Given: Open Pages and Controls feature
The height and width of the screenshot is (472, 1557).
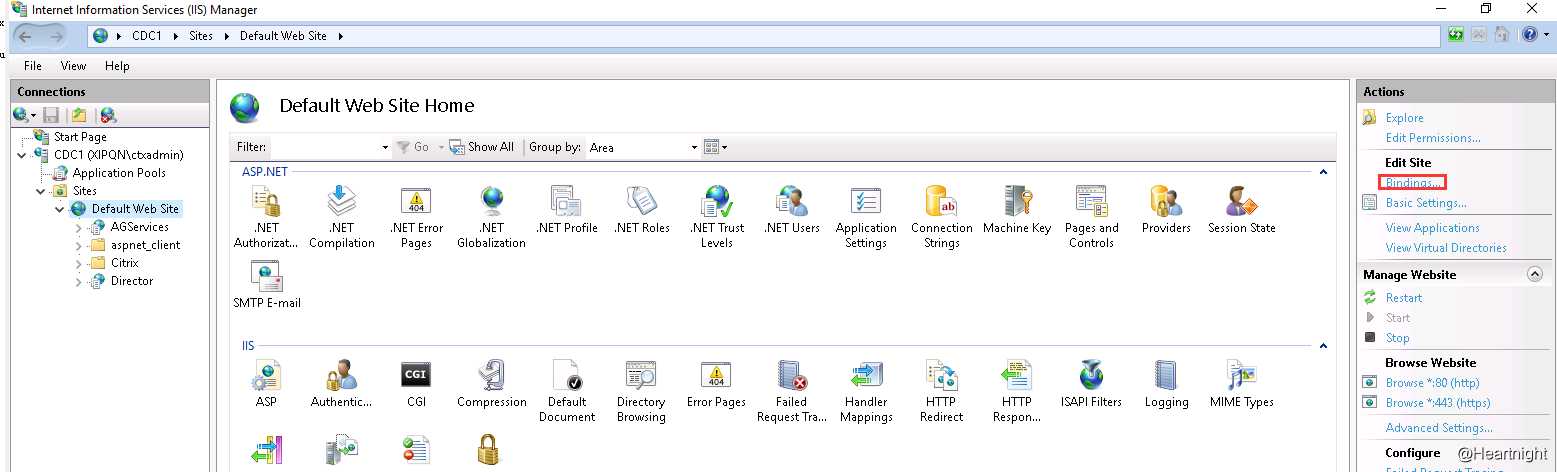Looking at the screenshot, I should click(1091, 217).
